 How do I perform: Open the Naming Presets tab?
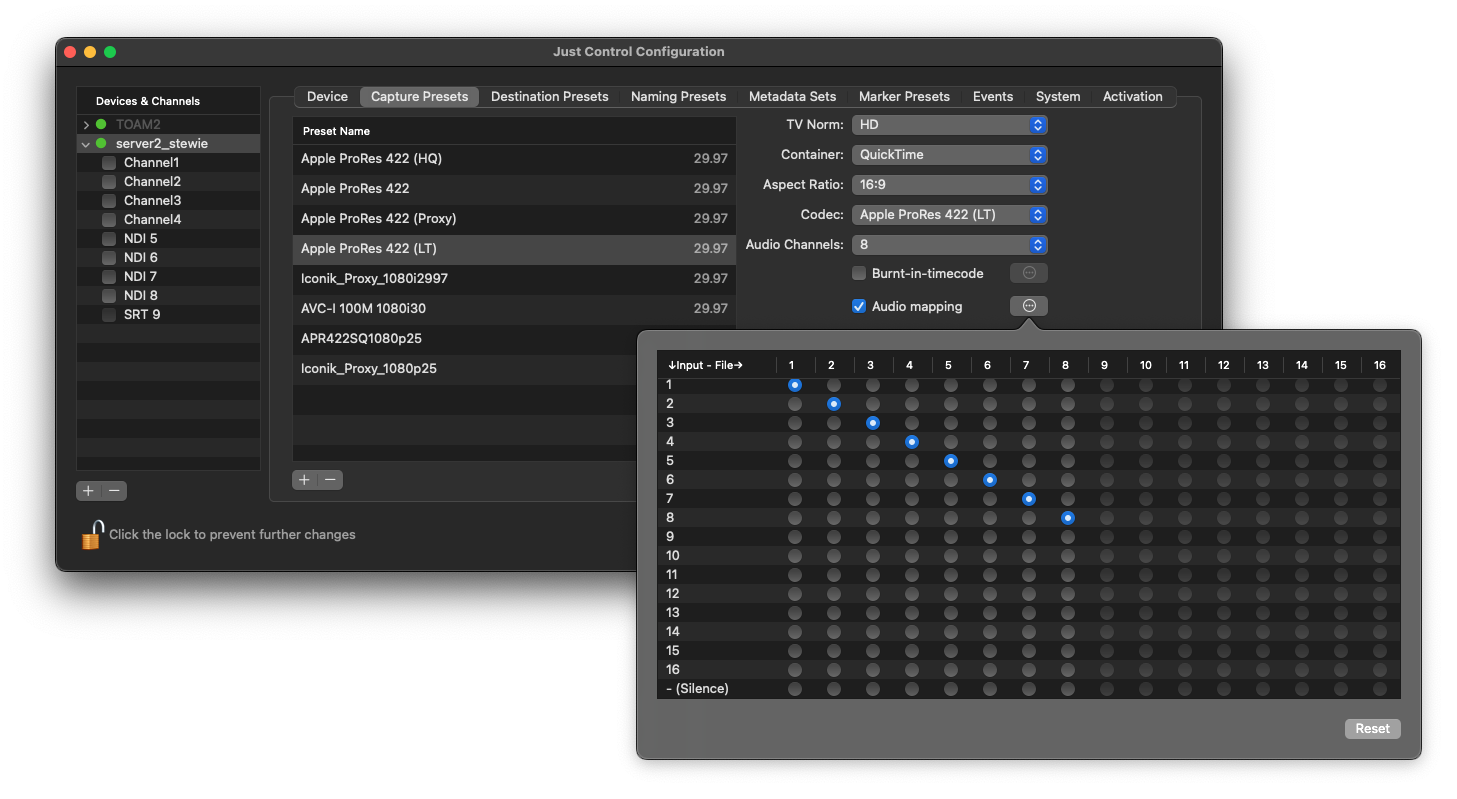click(x=678, y=97)
